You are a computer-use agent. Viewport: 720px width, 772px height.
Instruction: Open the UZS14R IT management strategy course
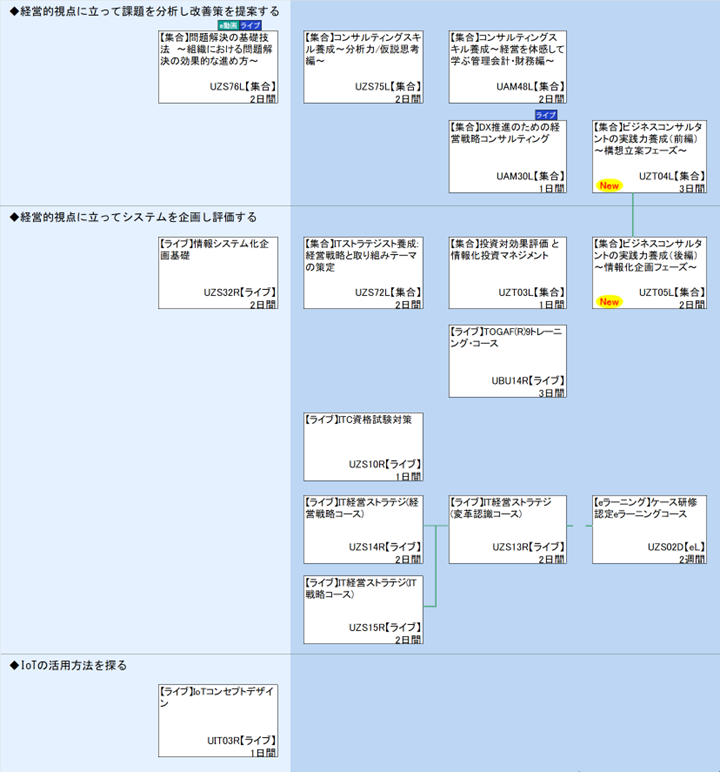click(x=363, y=529)
